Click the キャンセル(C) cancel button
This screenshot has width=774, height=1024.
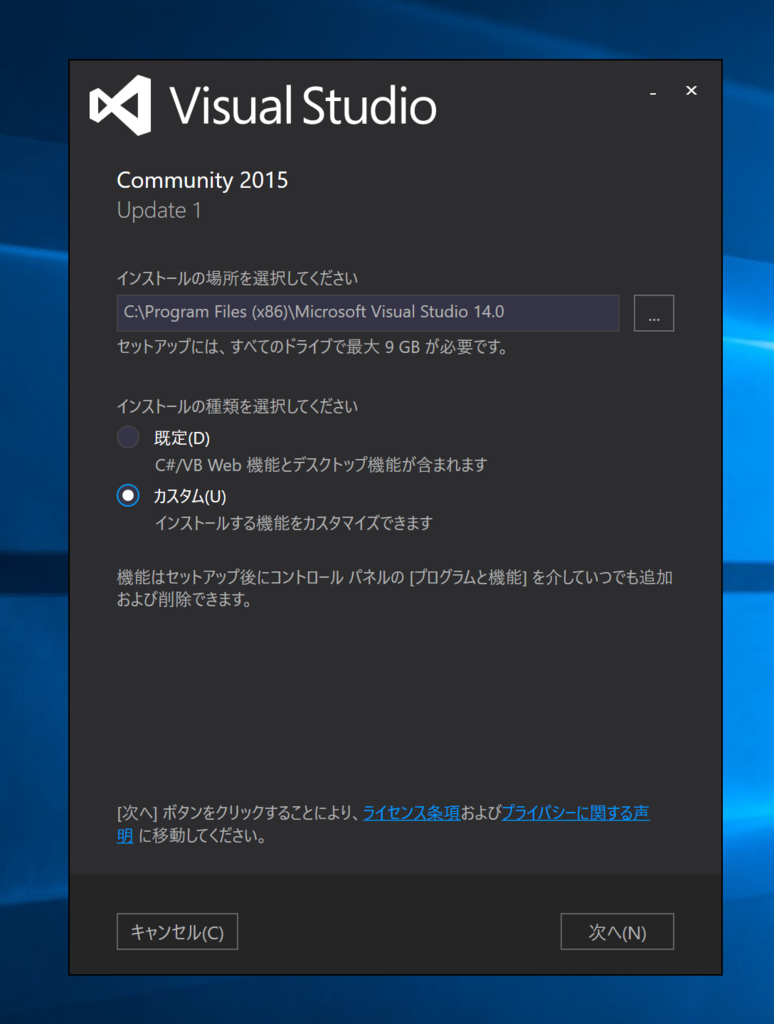177,931
